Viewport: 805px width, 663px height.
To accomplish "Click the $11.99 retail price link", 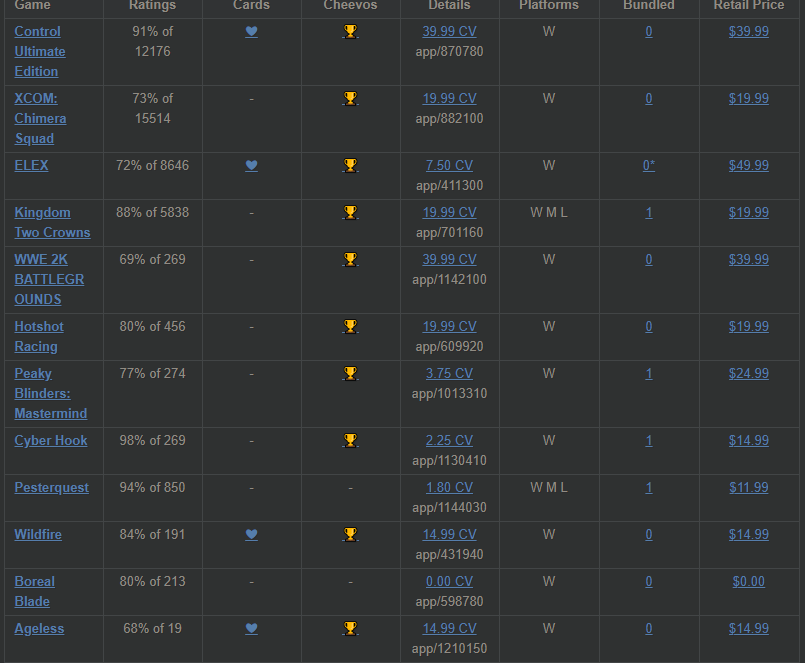I will [x=749, y=487].
